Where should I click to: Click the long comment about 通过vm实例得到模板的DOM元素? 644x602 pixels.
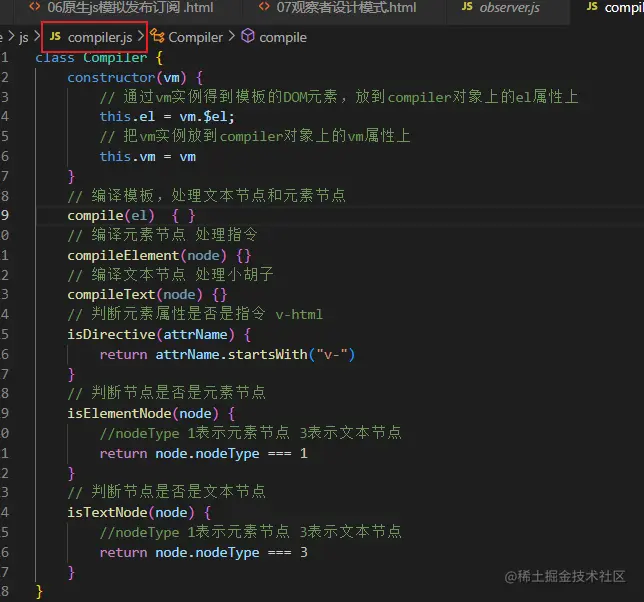339,97
